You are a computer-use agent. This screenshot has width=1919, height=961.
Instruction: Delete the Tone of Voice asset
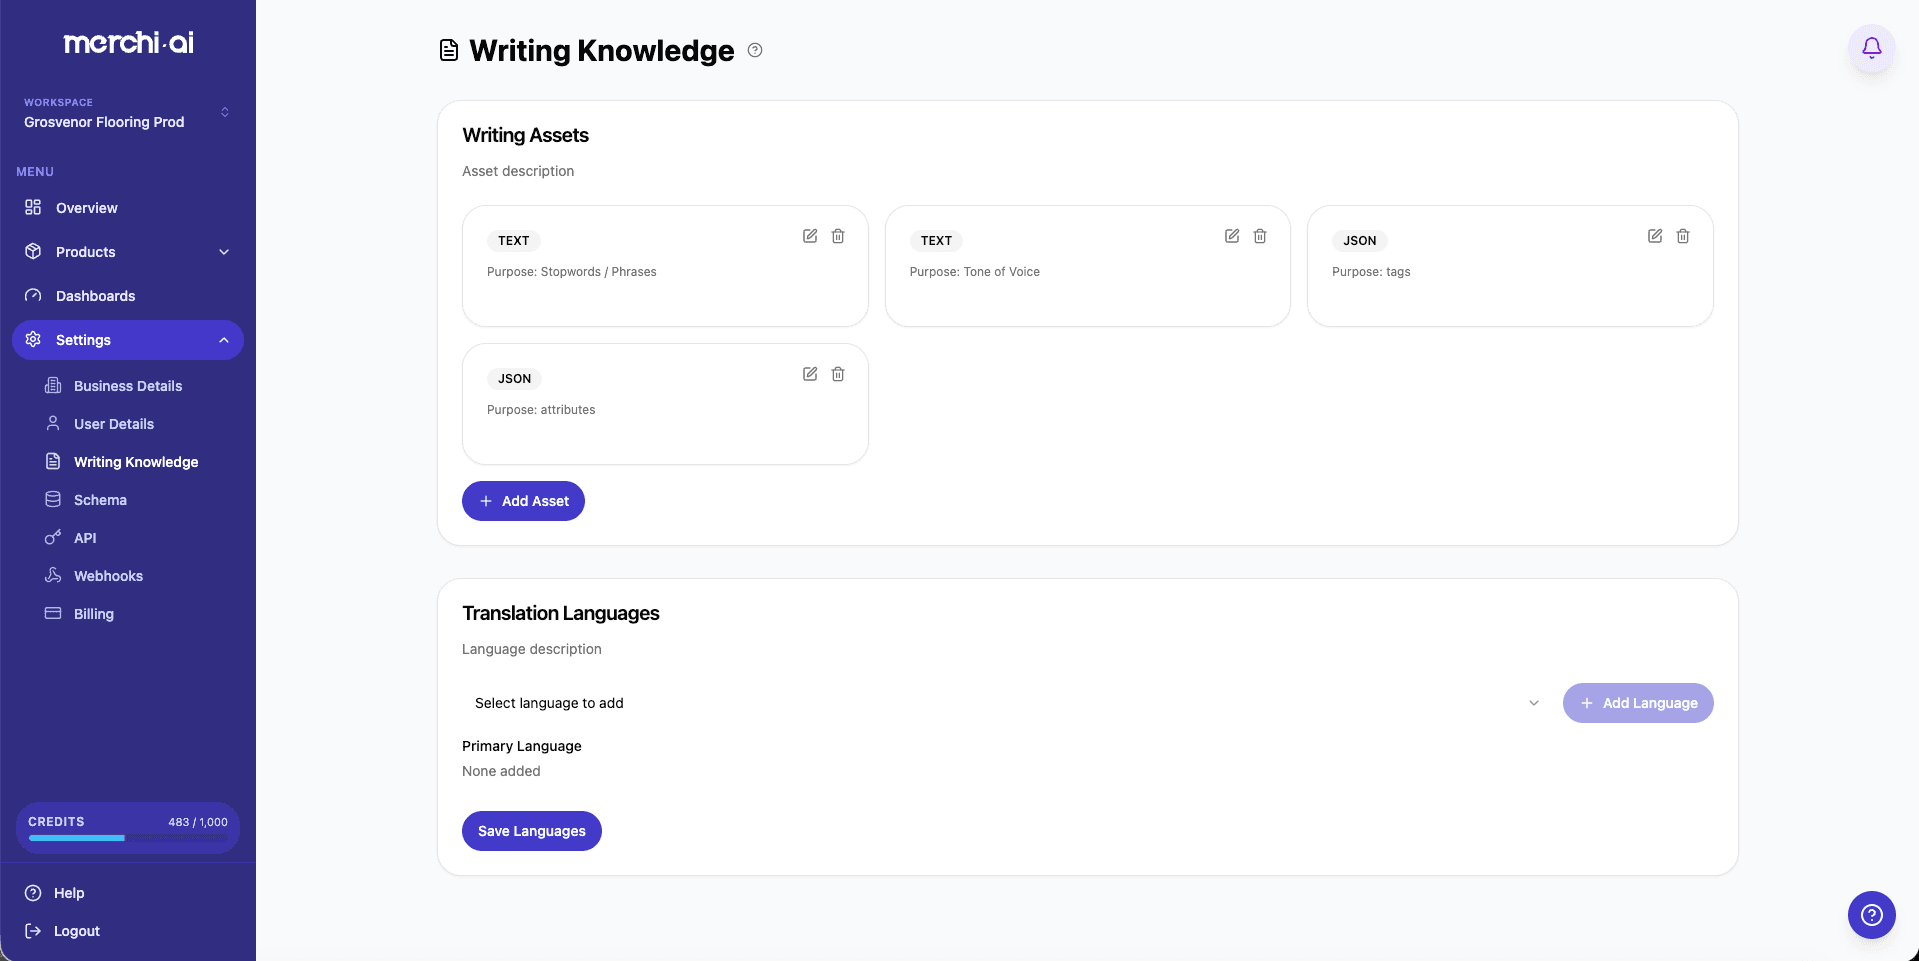click(x=1259, y=236)
